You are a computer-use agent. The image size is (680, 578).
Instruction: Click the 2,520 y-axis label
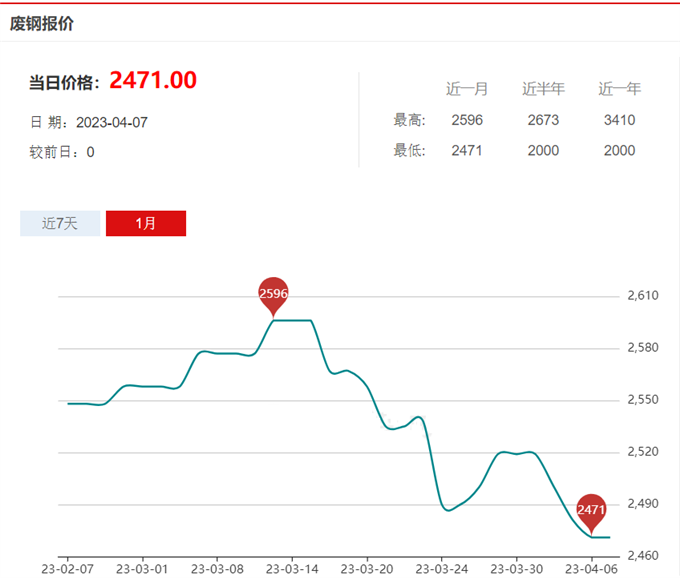pos(643,452)
